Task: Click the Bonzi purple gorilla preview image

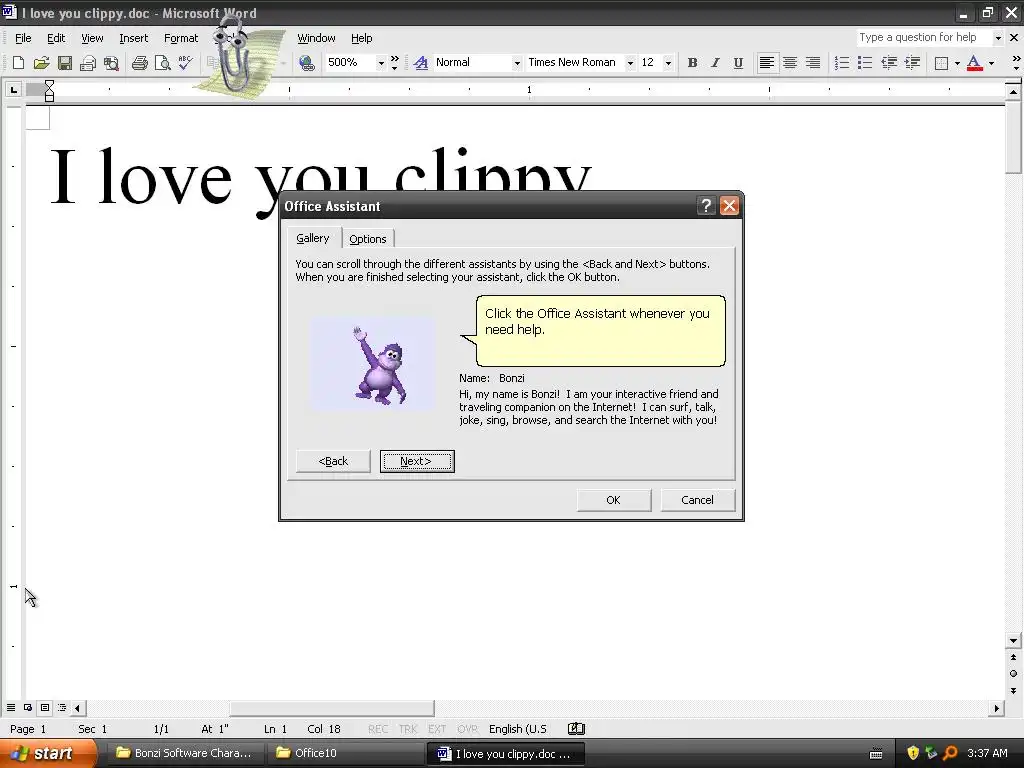Action: coord(372,364)
